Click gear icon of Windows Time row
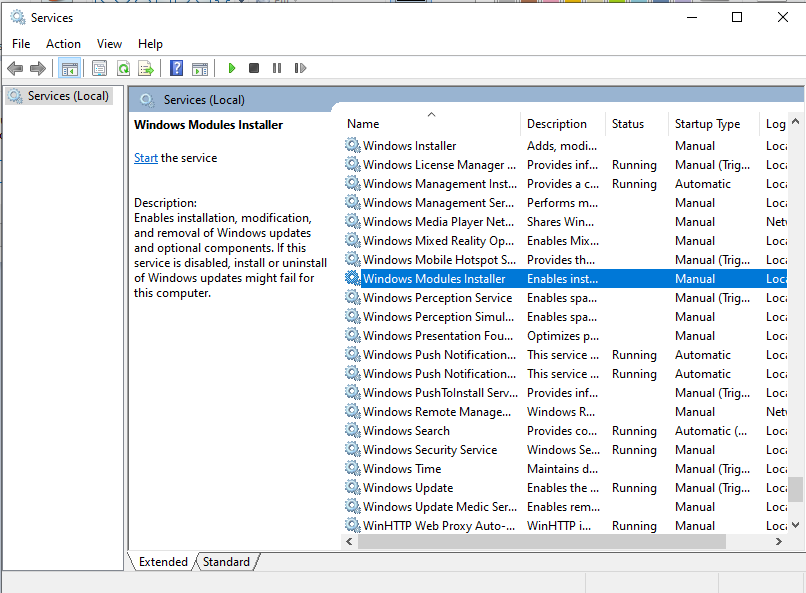Viewport: 806px width, 593px height. click(x=353, y=468)
